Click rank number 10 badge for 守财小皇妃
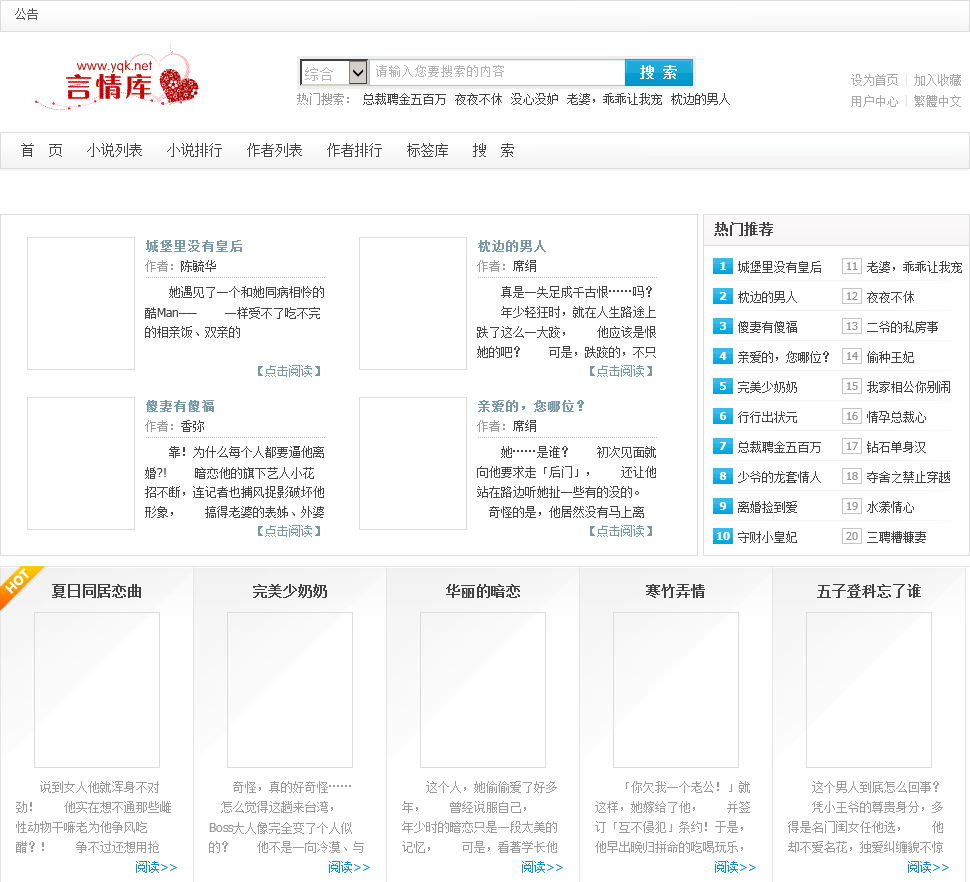The width and height of the screenshot is (970, 882). (722, 536)
